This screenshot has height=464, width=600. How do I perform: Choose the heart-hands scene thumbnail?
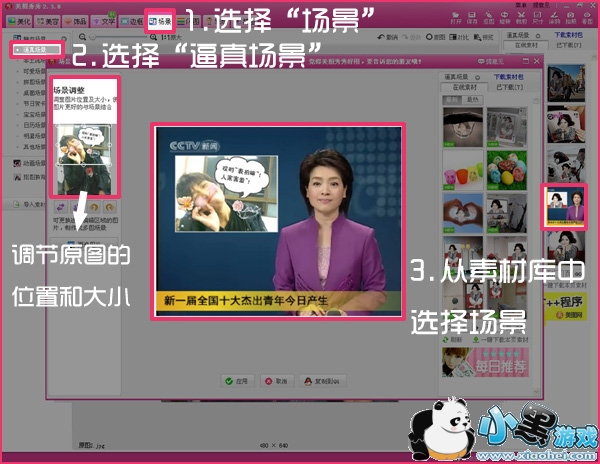coord(463,213)
